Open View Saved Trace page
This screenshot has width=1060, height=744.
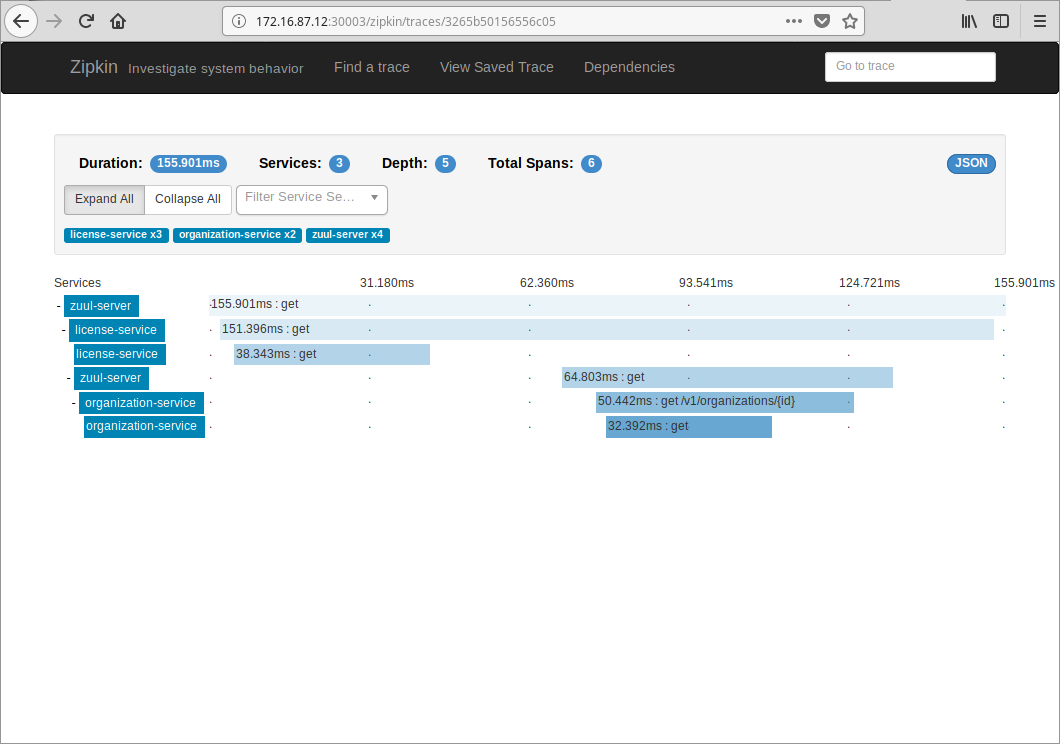[497, 67]
